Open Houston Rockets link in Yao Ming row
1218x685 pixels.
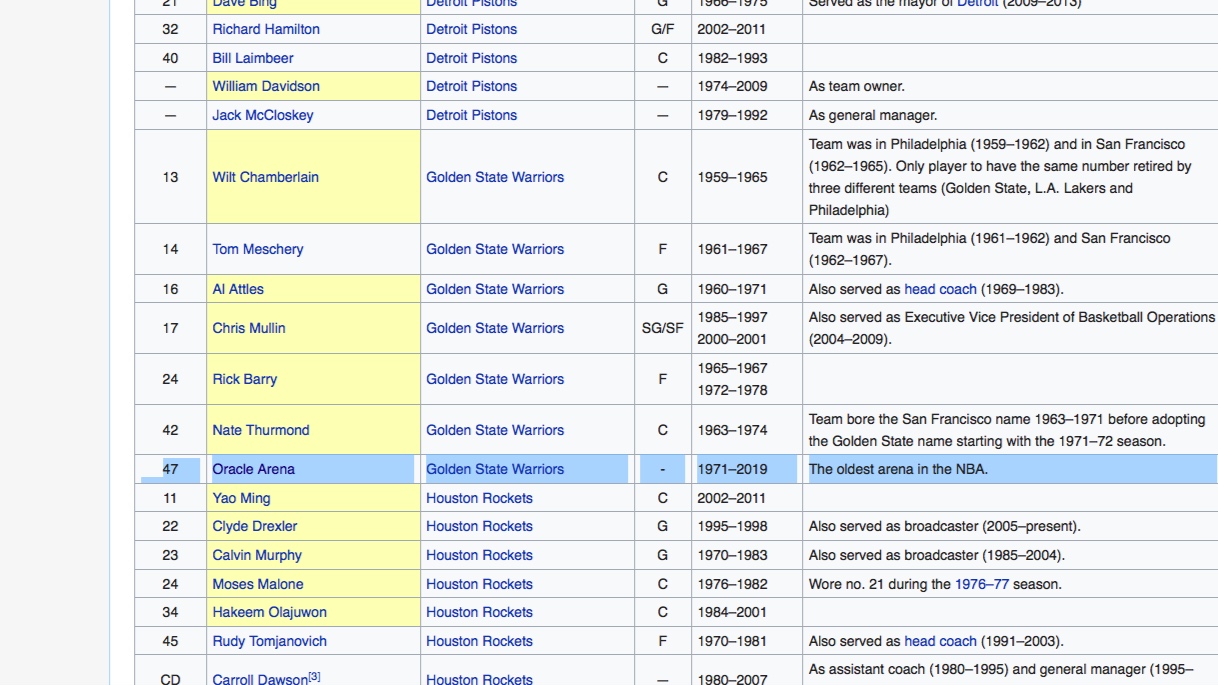coord(479,498)
